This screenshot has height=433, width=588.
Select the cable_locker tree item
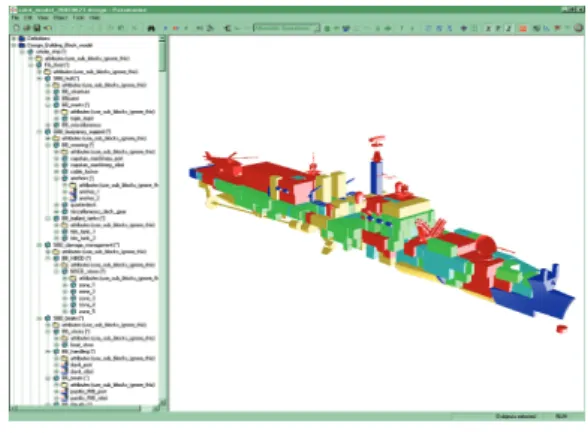(x=84, y=172)
